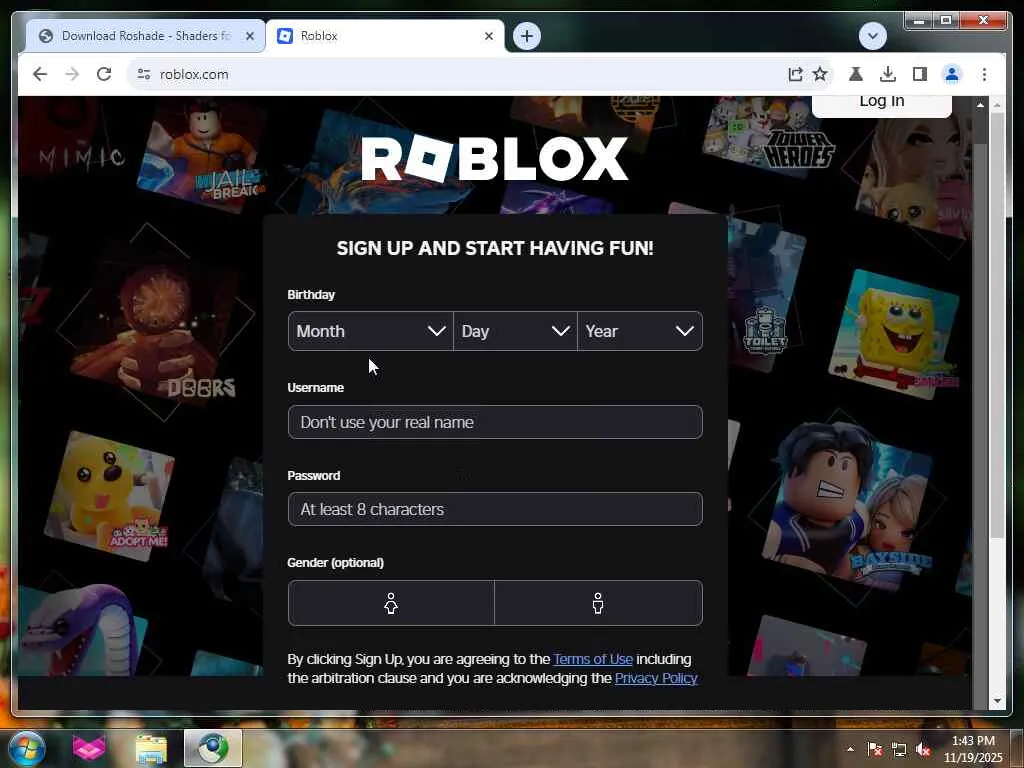Open the file explorer taskbar icon
Screen dimensions: 1024x768
151,748
